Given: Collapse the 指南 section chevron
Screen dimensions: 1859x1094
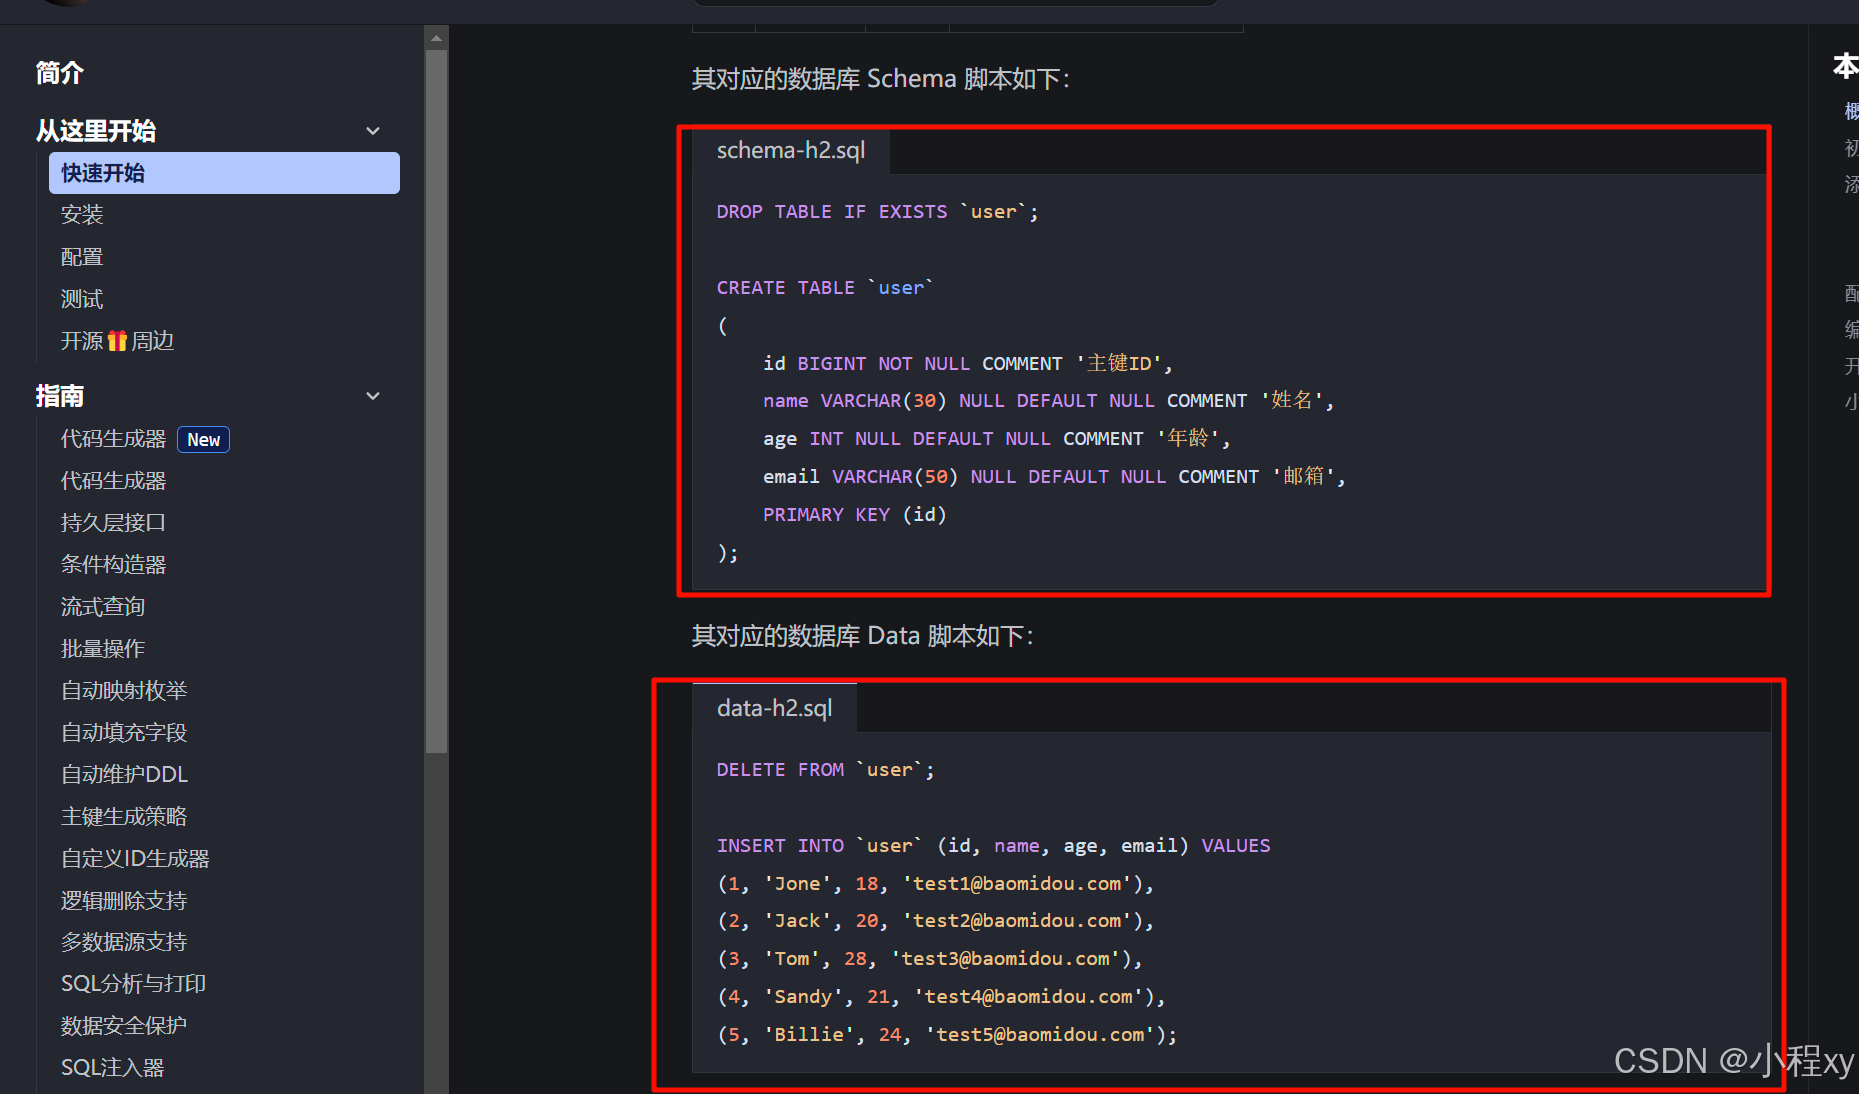Looking at the screenshot, I should tap(373, 396).
